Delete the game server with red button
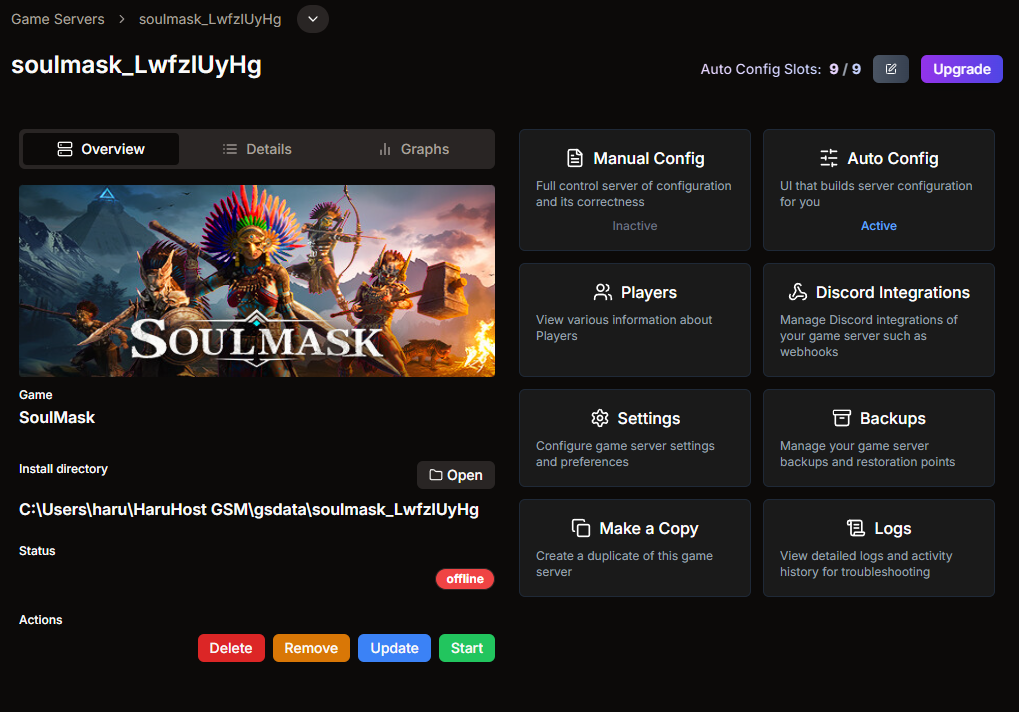This screenshot has width=1019, height=712. click(x=231, y=648)
